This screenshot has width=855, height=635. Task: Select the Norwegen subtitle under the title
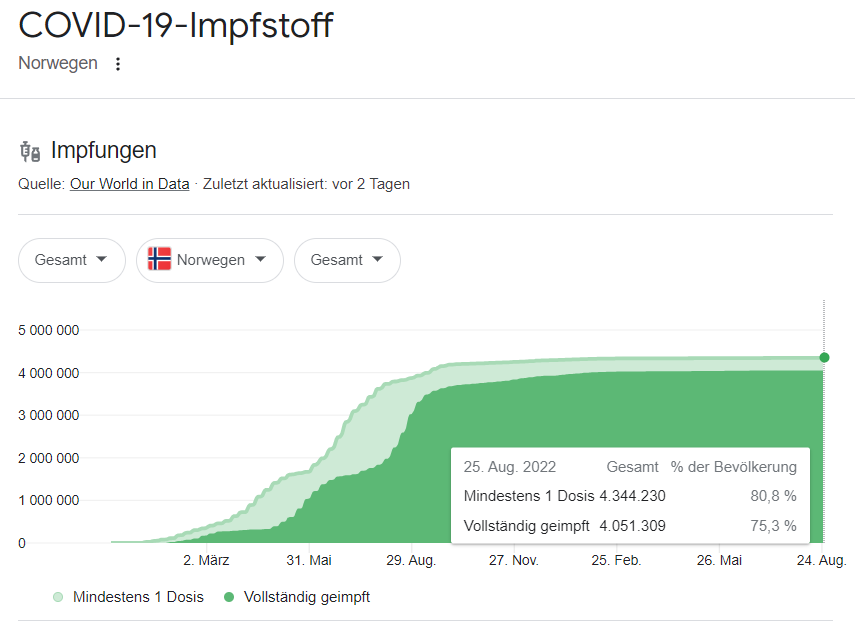[58, 63]
